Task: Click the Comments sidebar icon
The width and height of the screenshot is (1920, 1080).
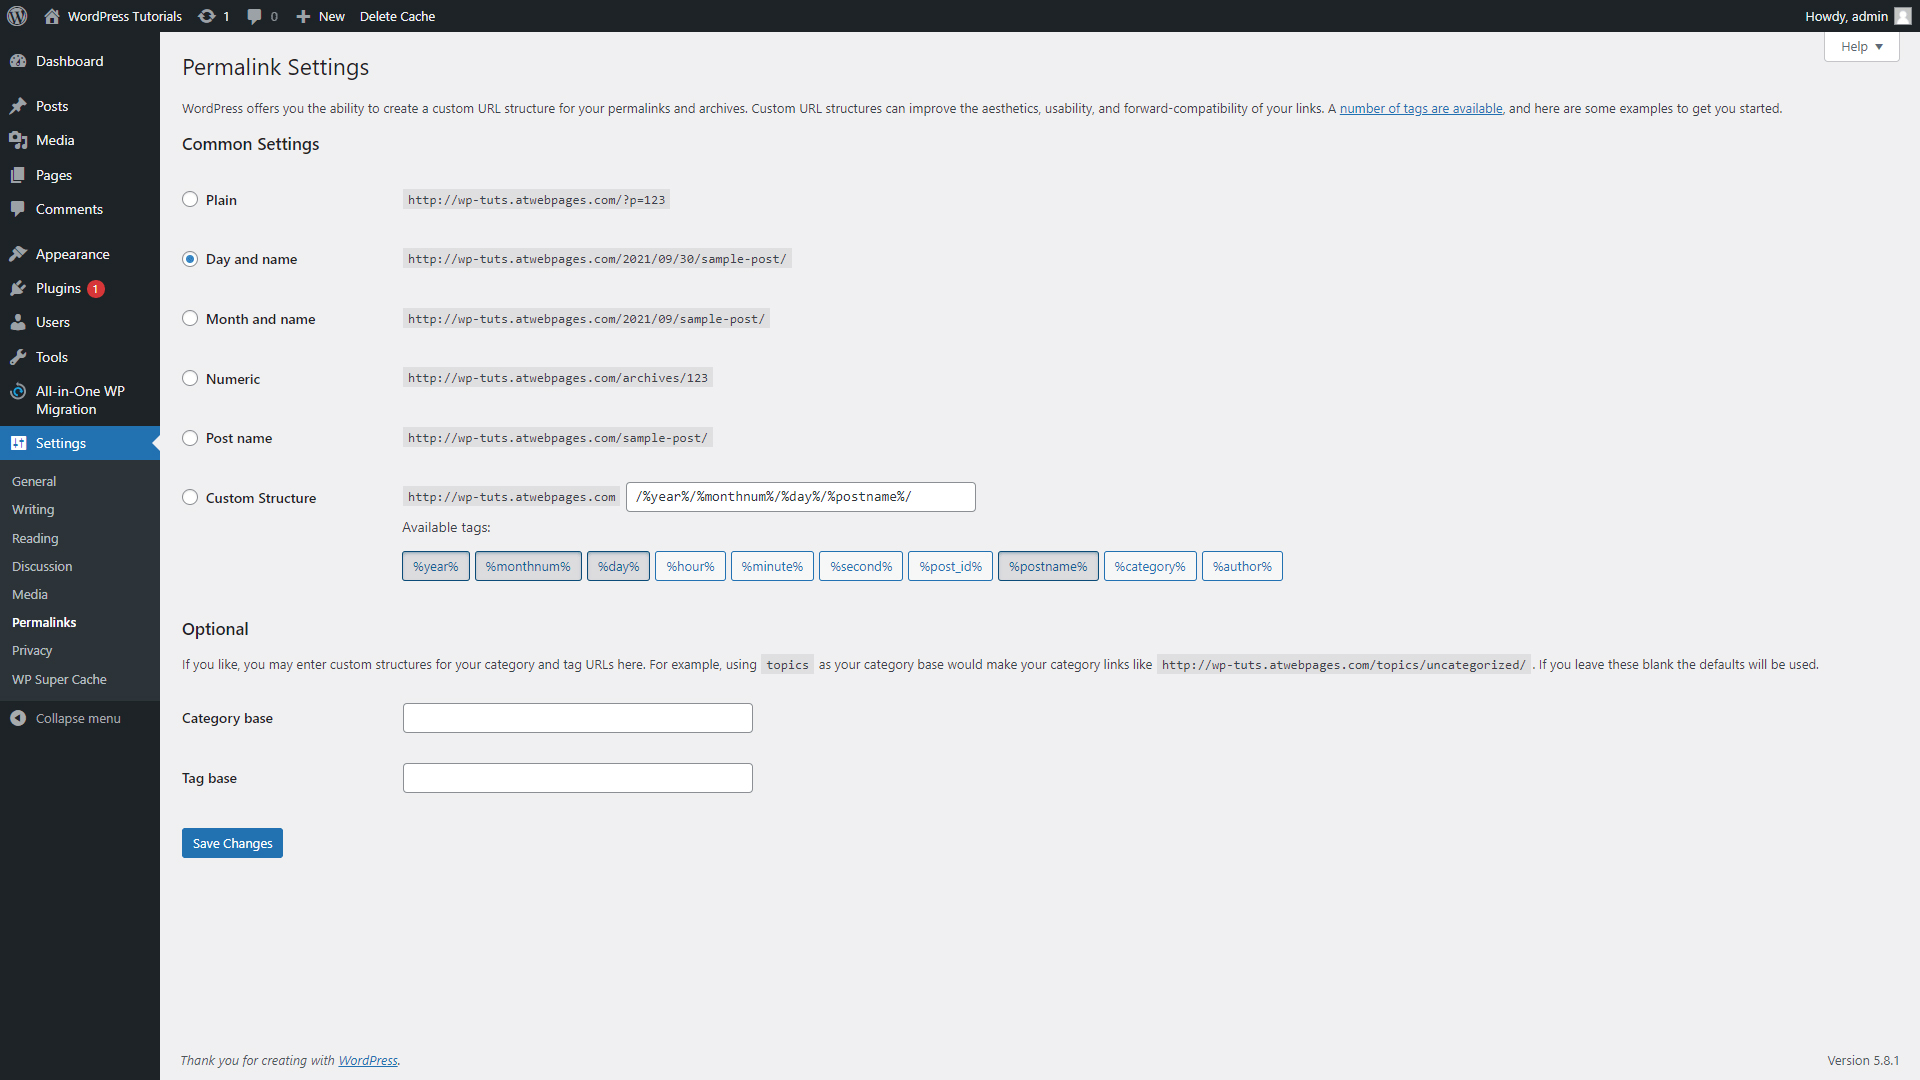Action: 18,209
